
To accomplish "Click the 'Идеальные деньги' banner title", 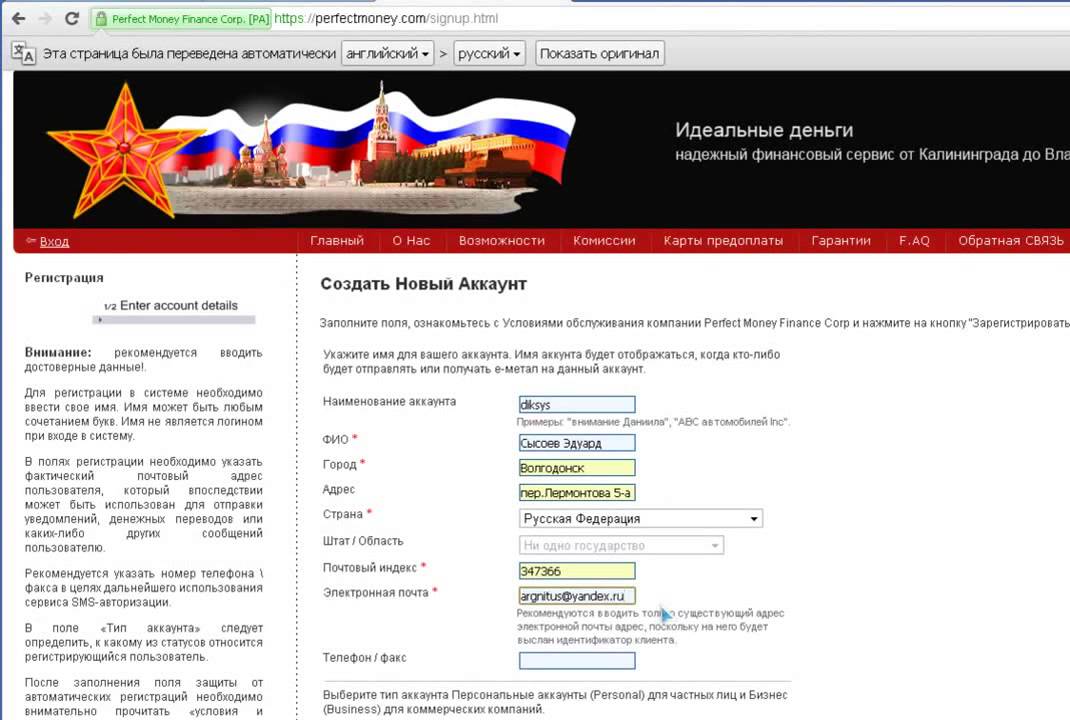I will point(764,130).
